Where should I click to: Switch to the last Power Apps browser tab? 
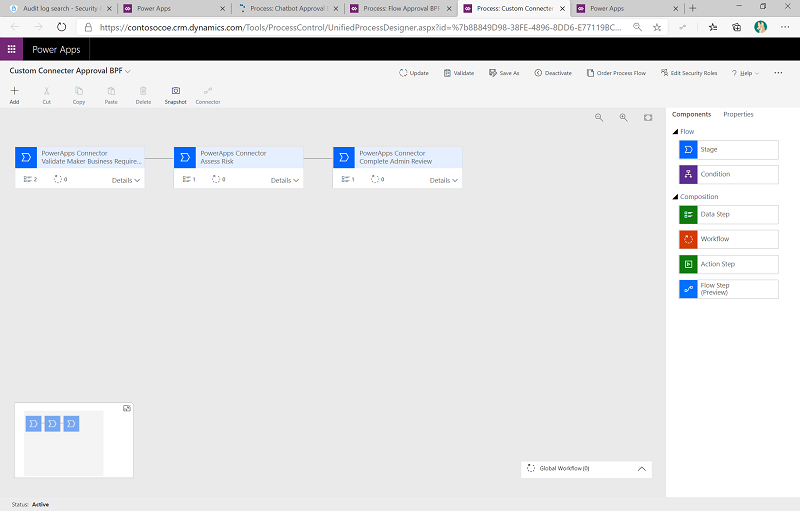click(627, 8)
